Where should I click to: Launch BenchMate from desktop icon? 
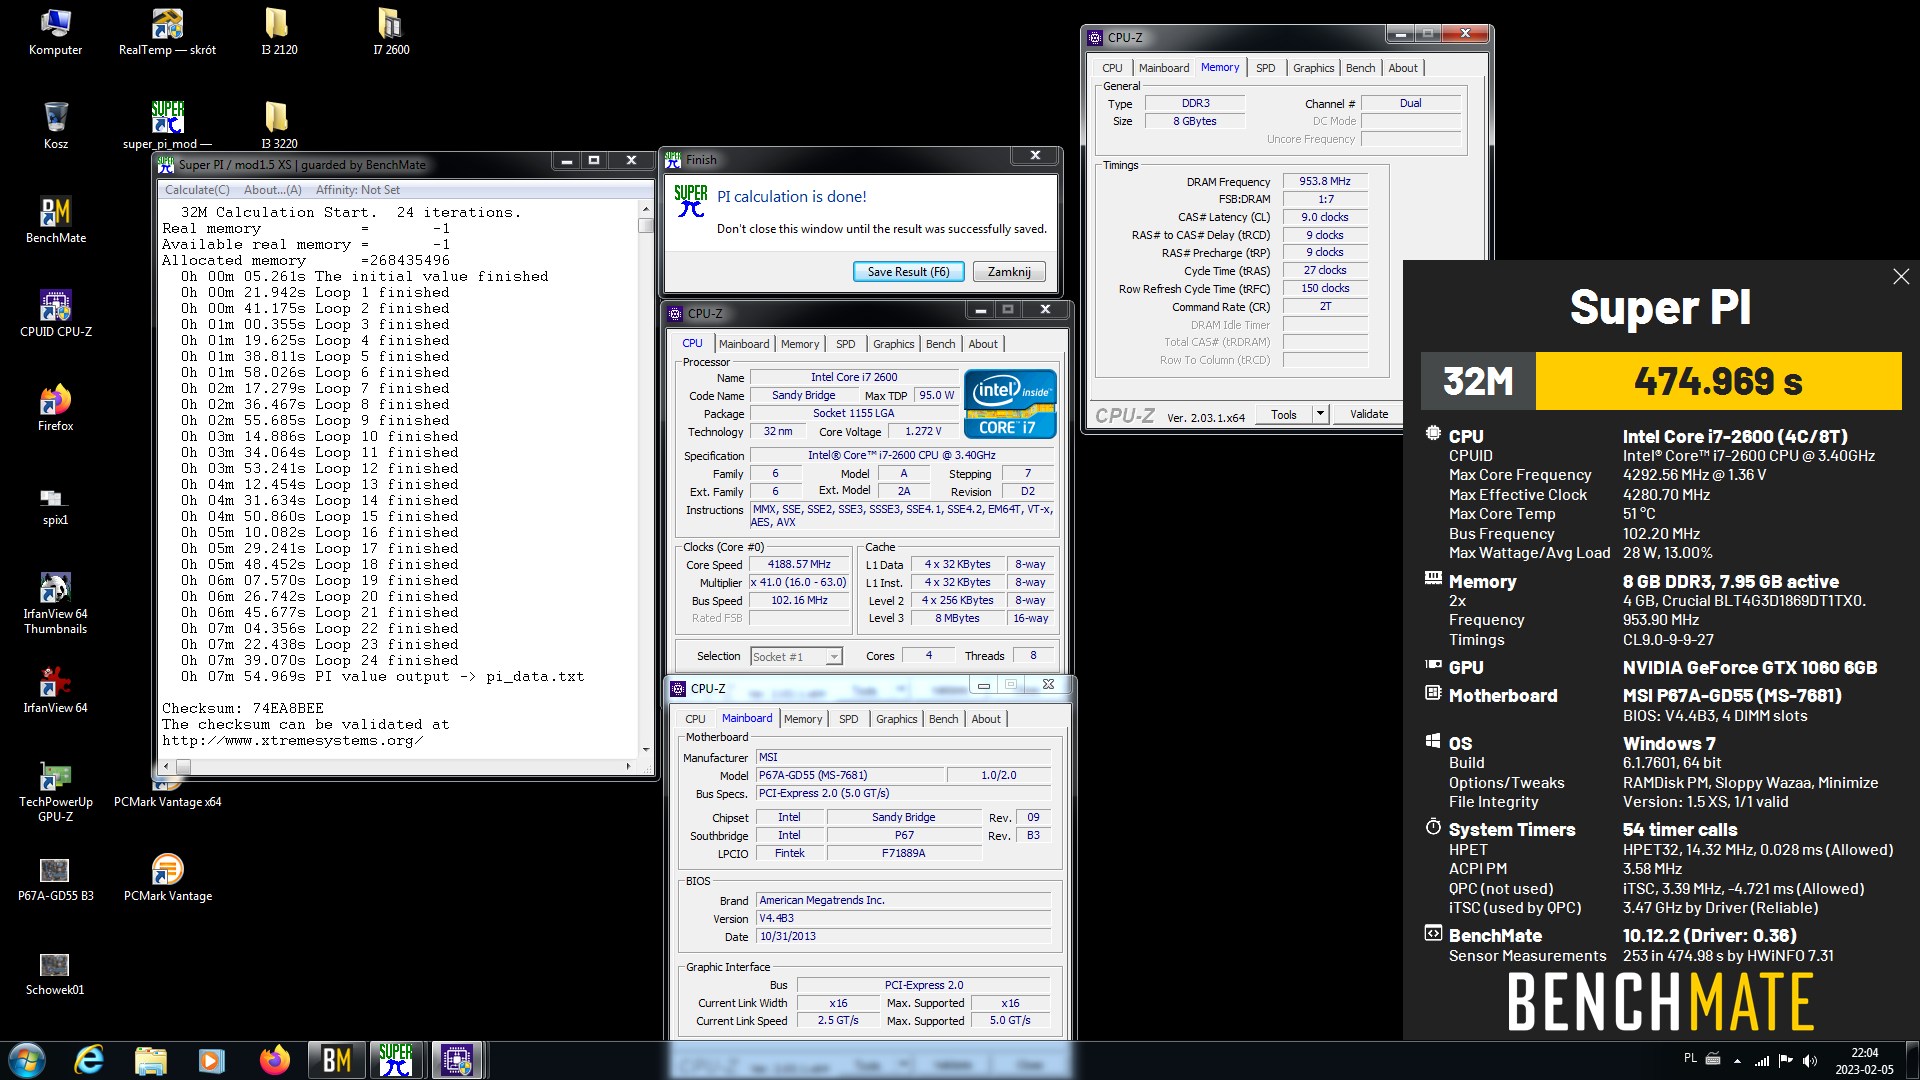[x=55, y=221]
